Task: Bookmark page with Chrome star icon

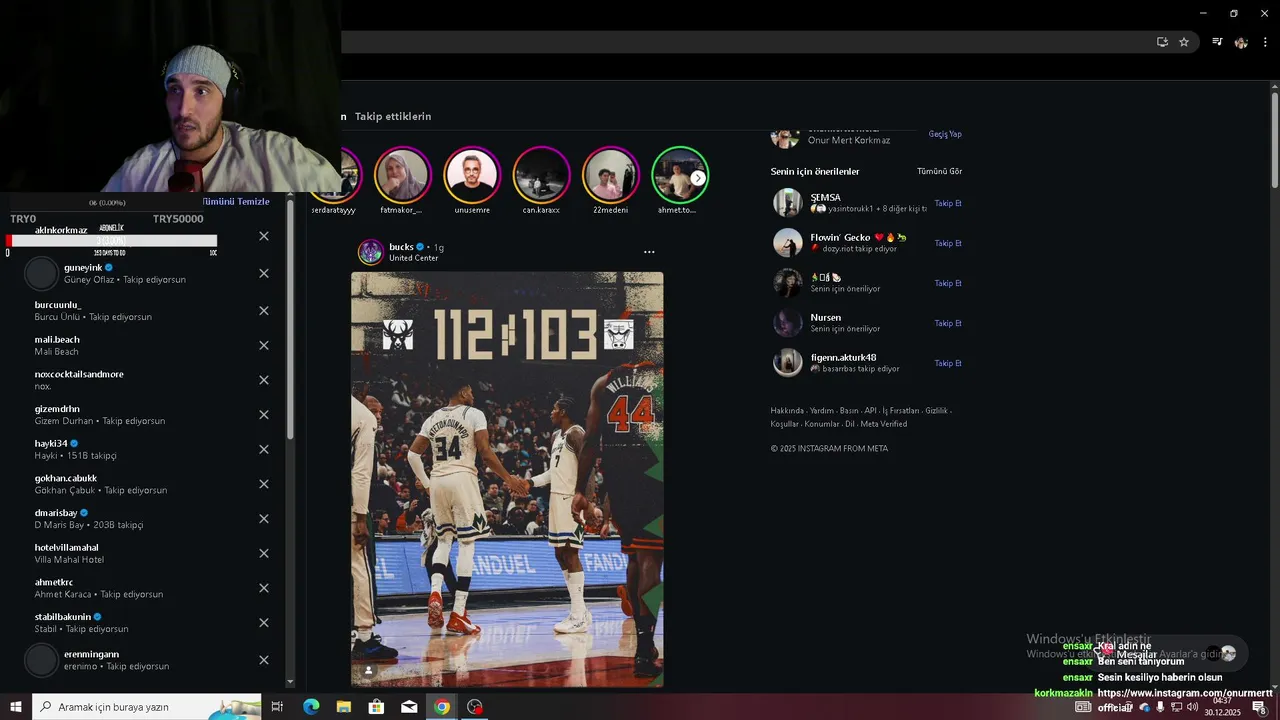Action: pos(1184,42)
